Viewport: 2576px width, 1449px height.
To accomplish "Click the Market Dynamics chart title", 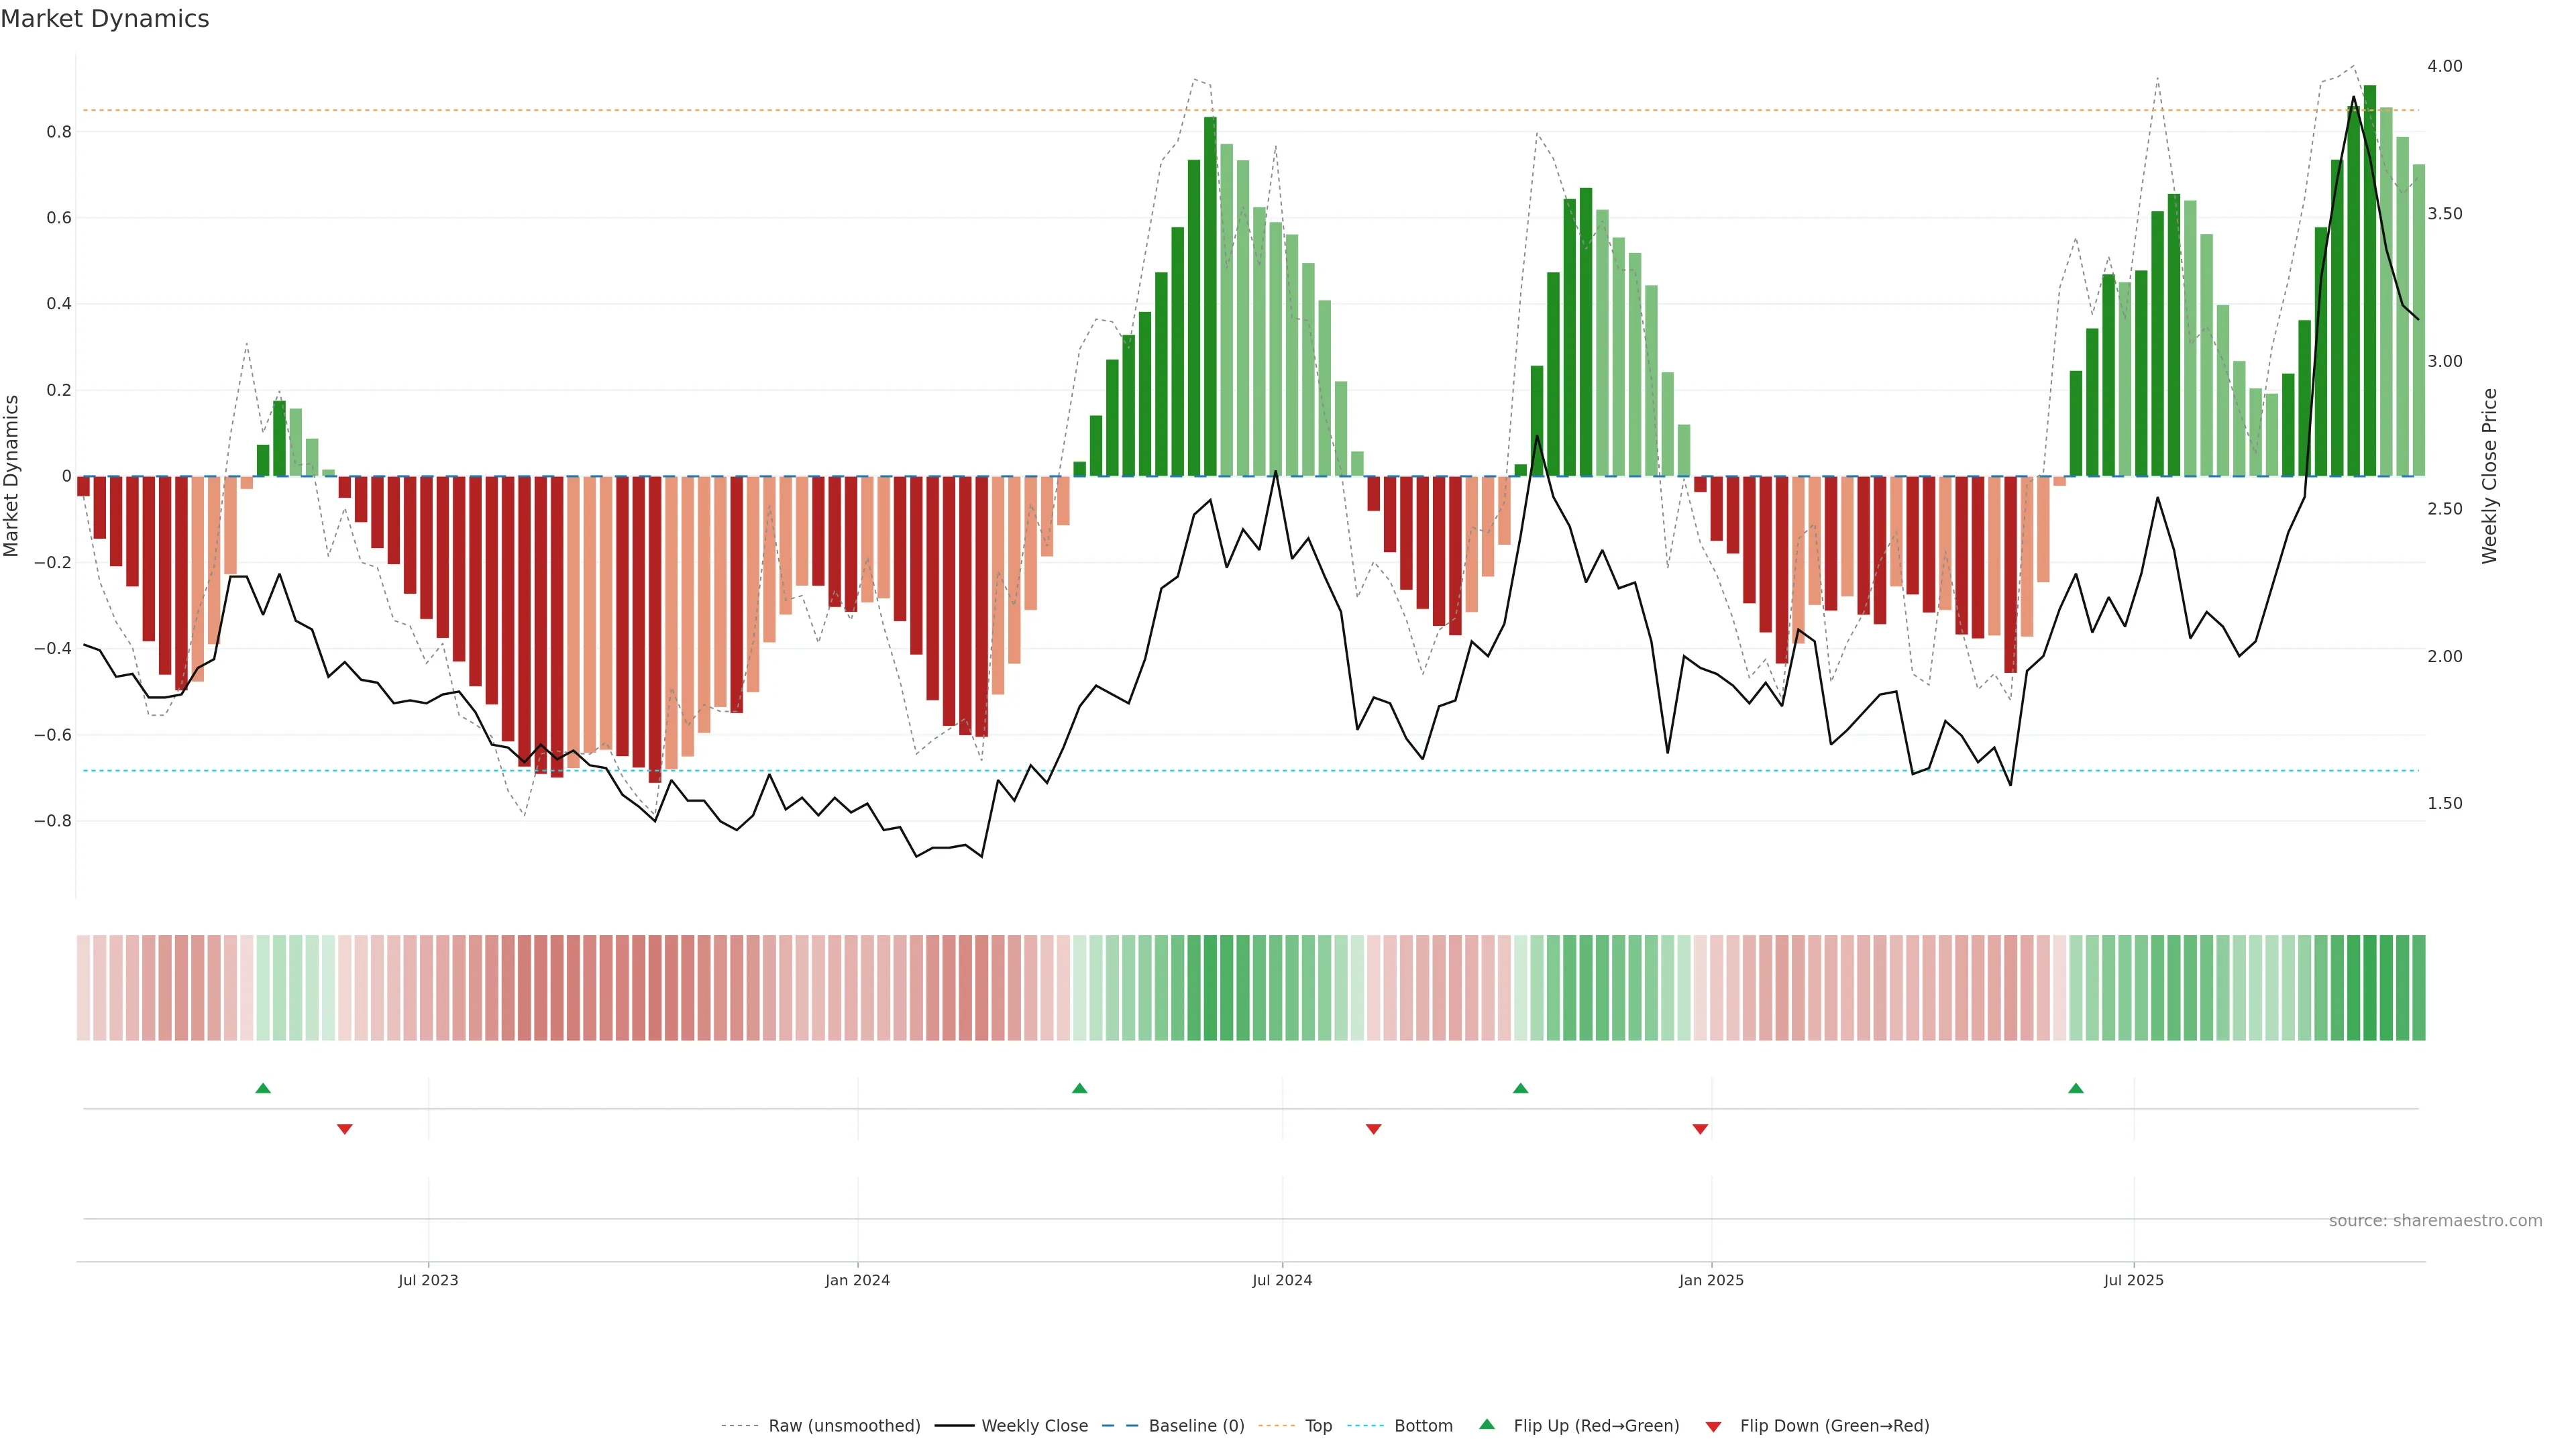I will (105, 19).
